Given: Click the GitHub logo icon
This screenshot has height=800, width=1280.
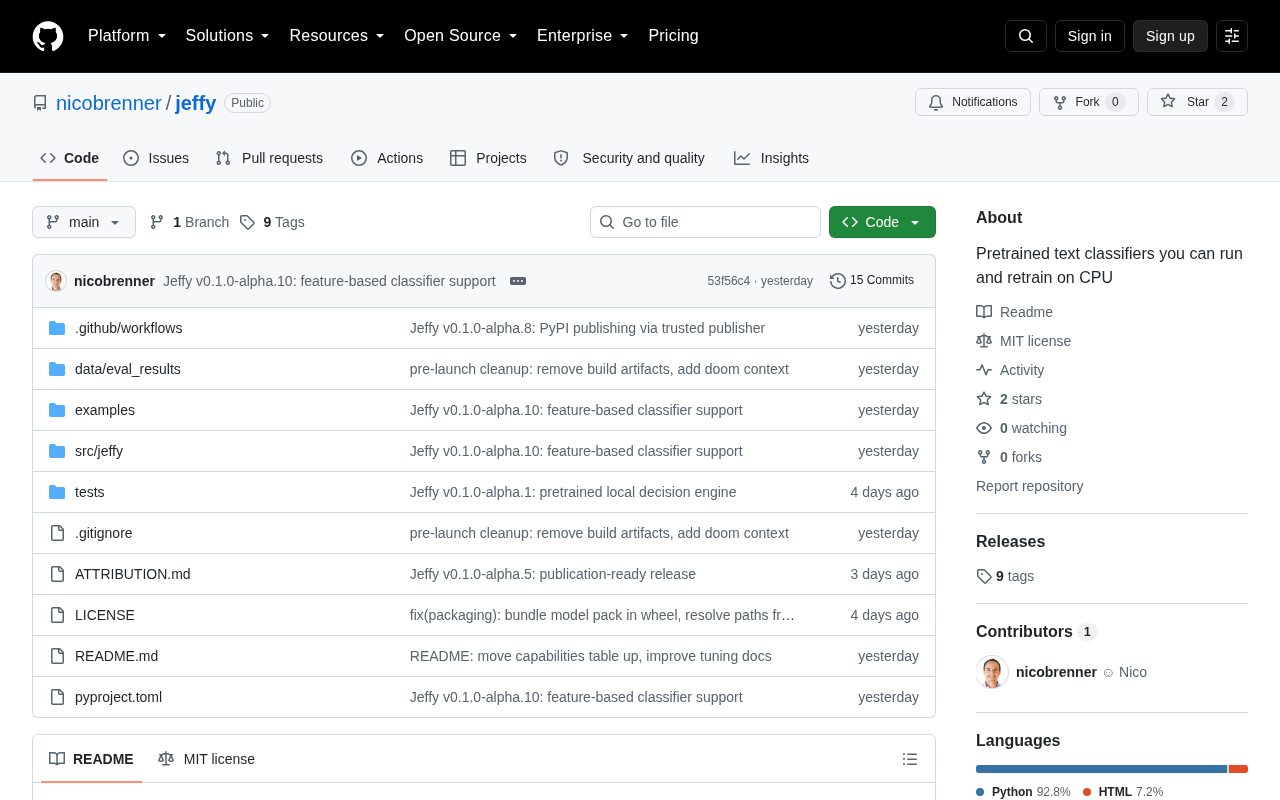Looking at the screenshot, I should 48,36.
